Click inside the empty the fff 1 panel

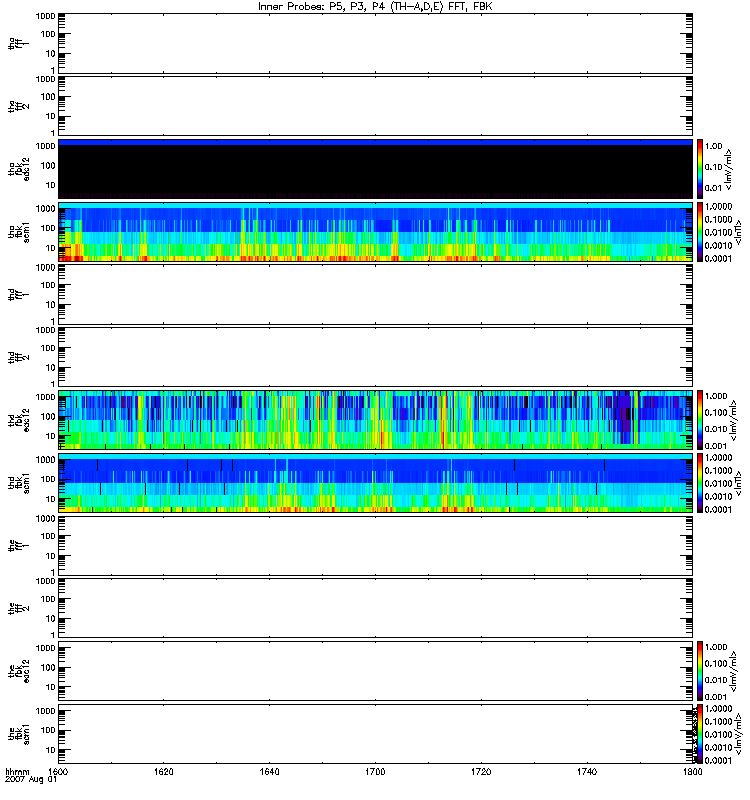point(375,545)
